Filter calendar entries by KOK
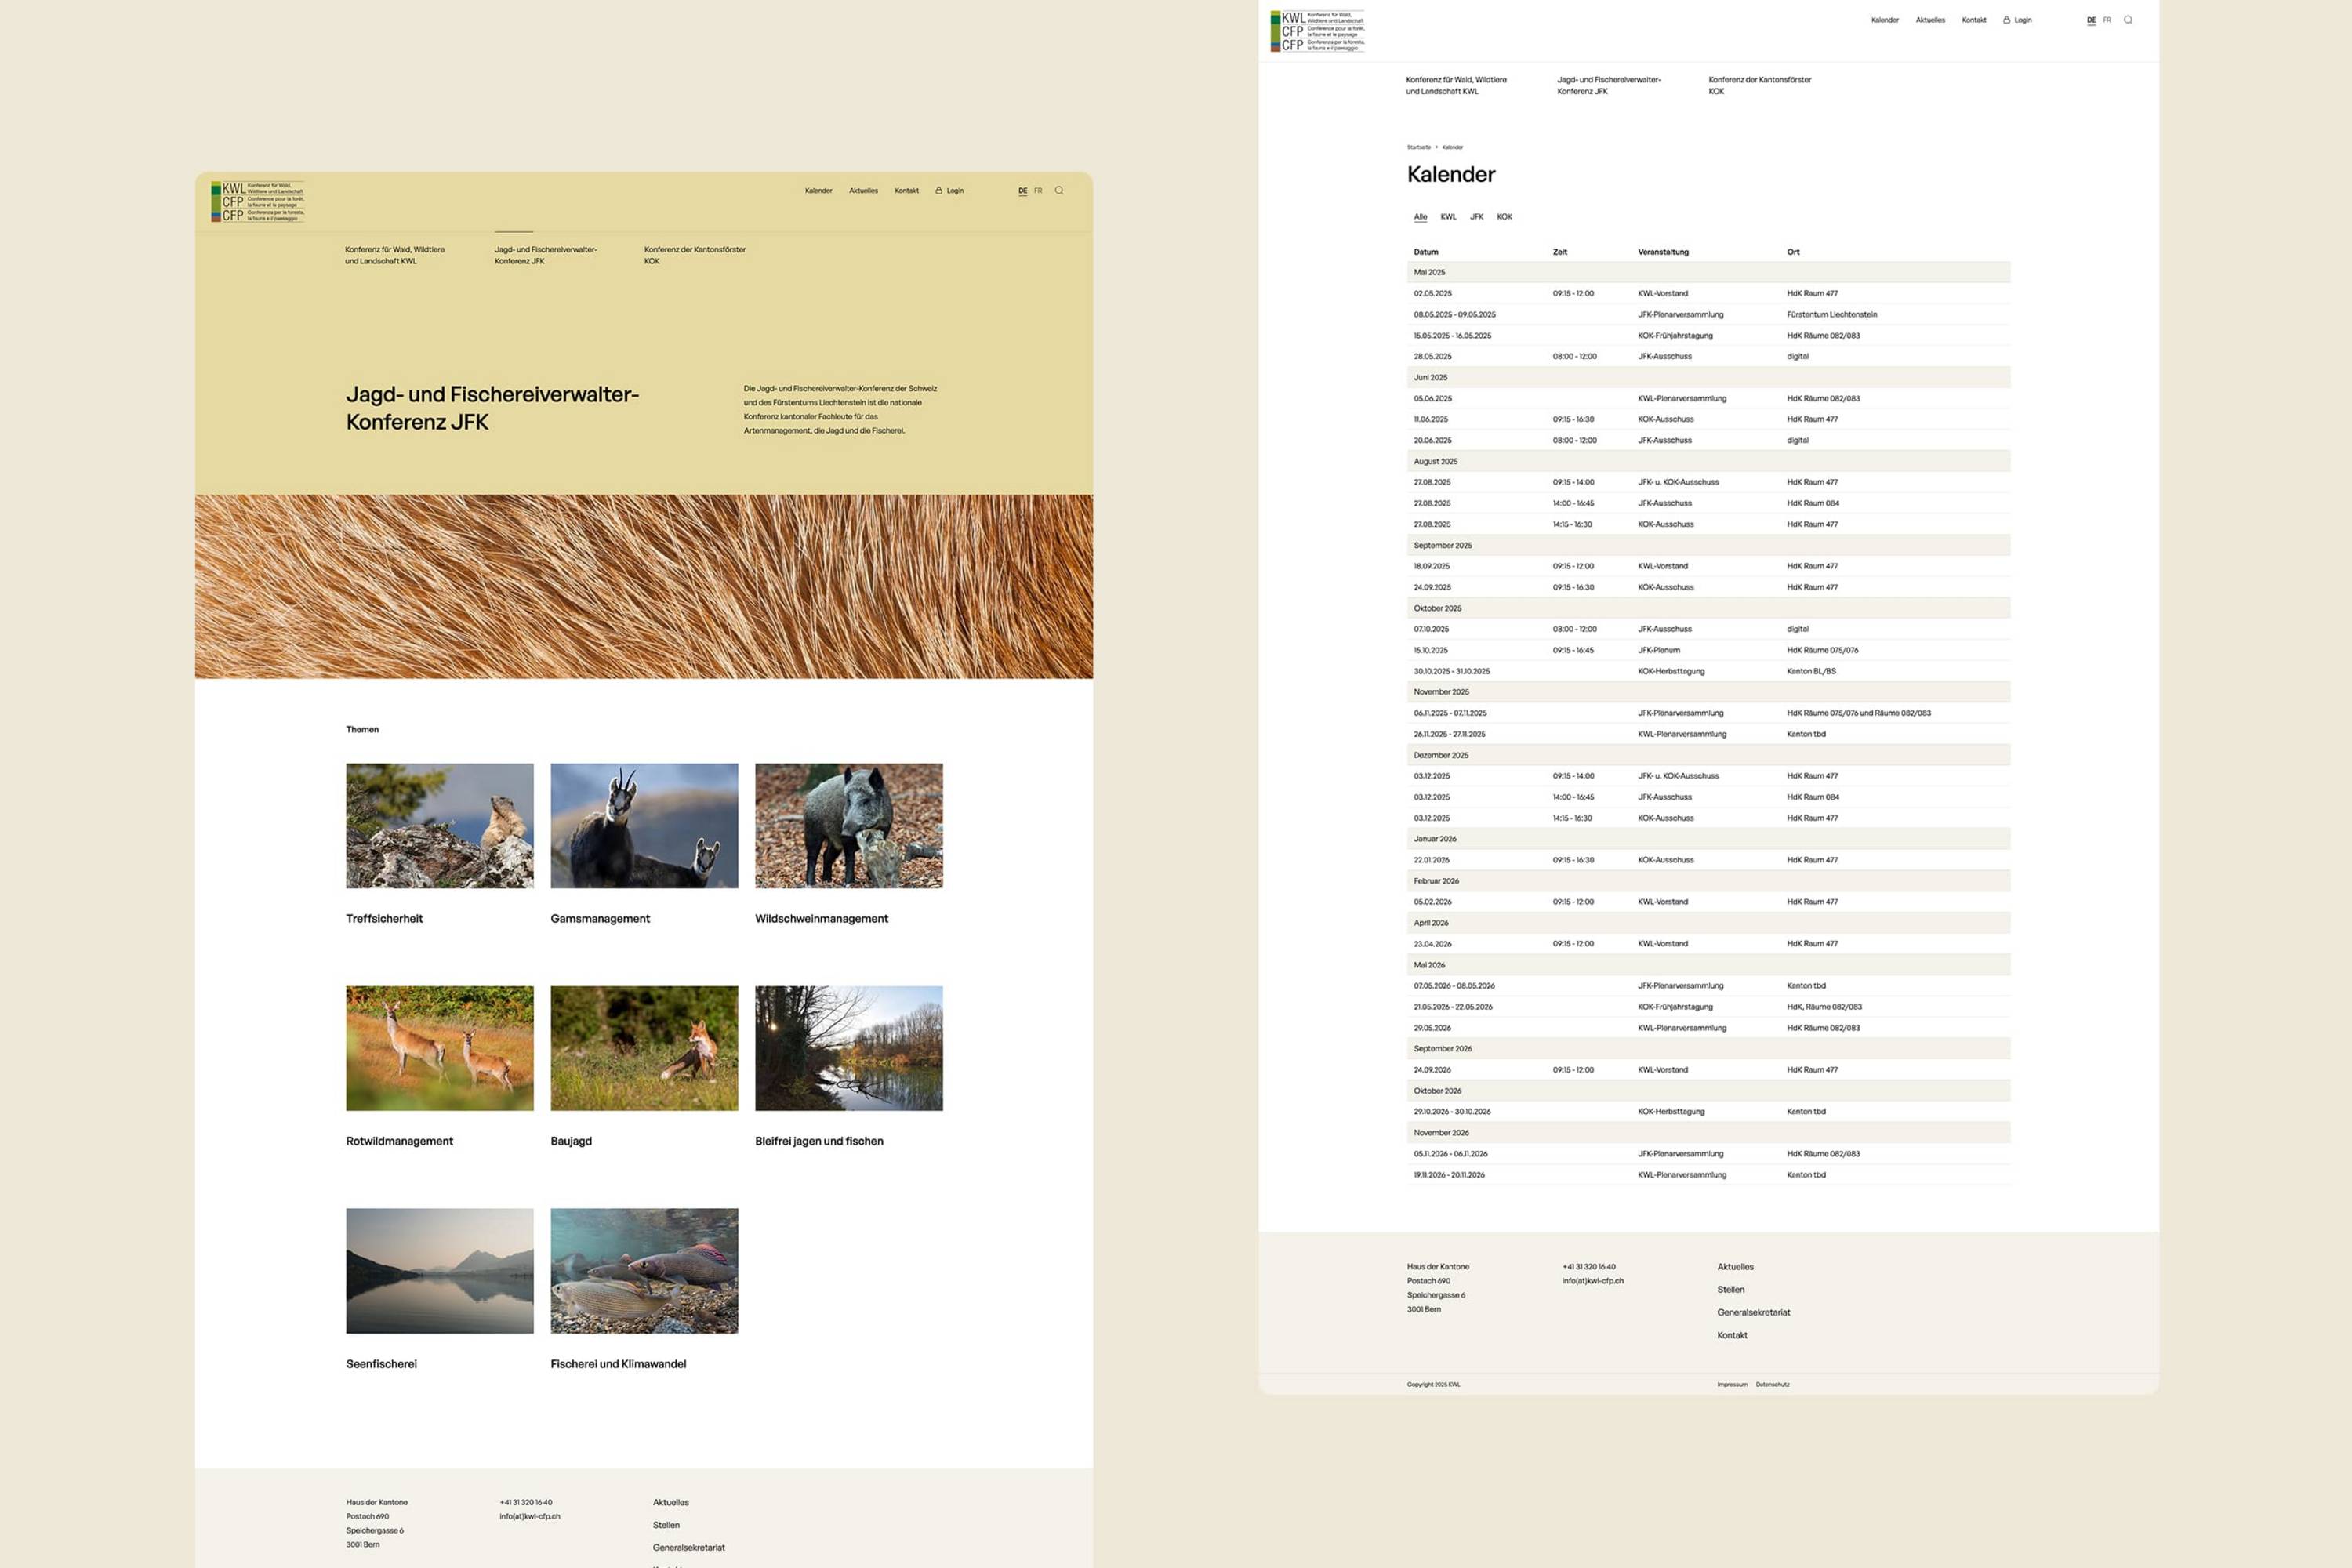Viewport: 2352px width, 1568px height. [1504, 216]
